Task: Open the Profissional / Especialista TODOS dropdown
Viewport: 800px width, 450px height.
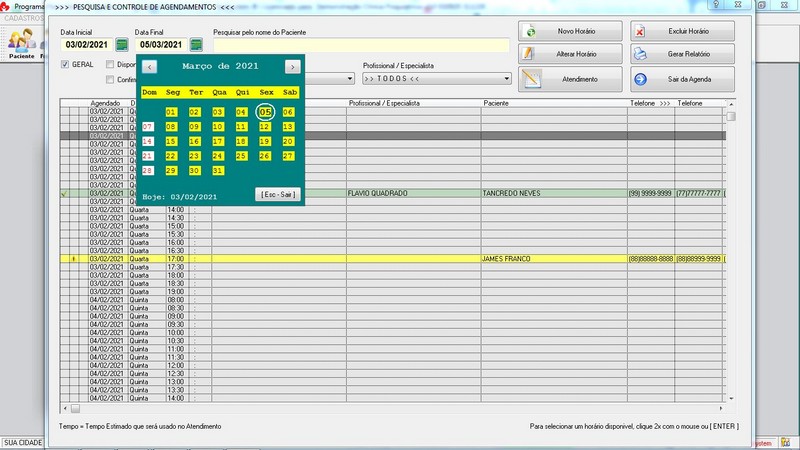Action: pos(437,79)
